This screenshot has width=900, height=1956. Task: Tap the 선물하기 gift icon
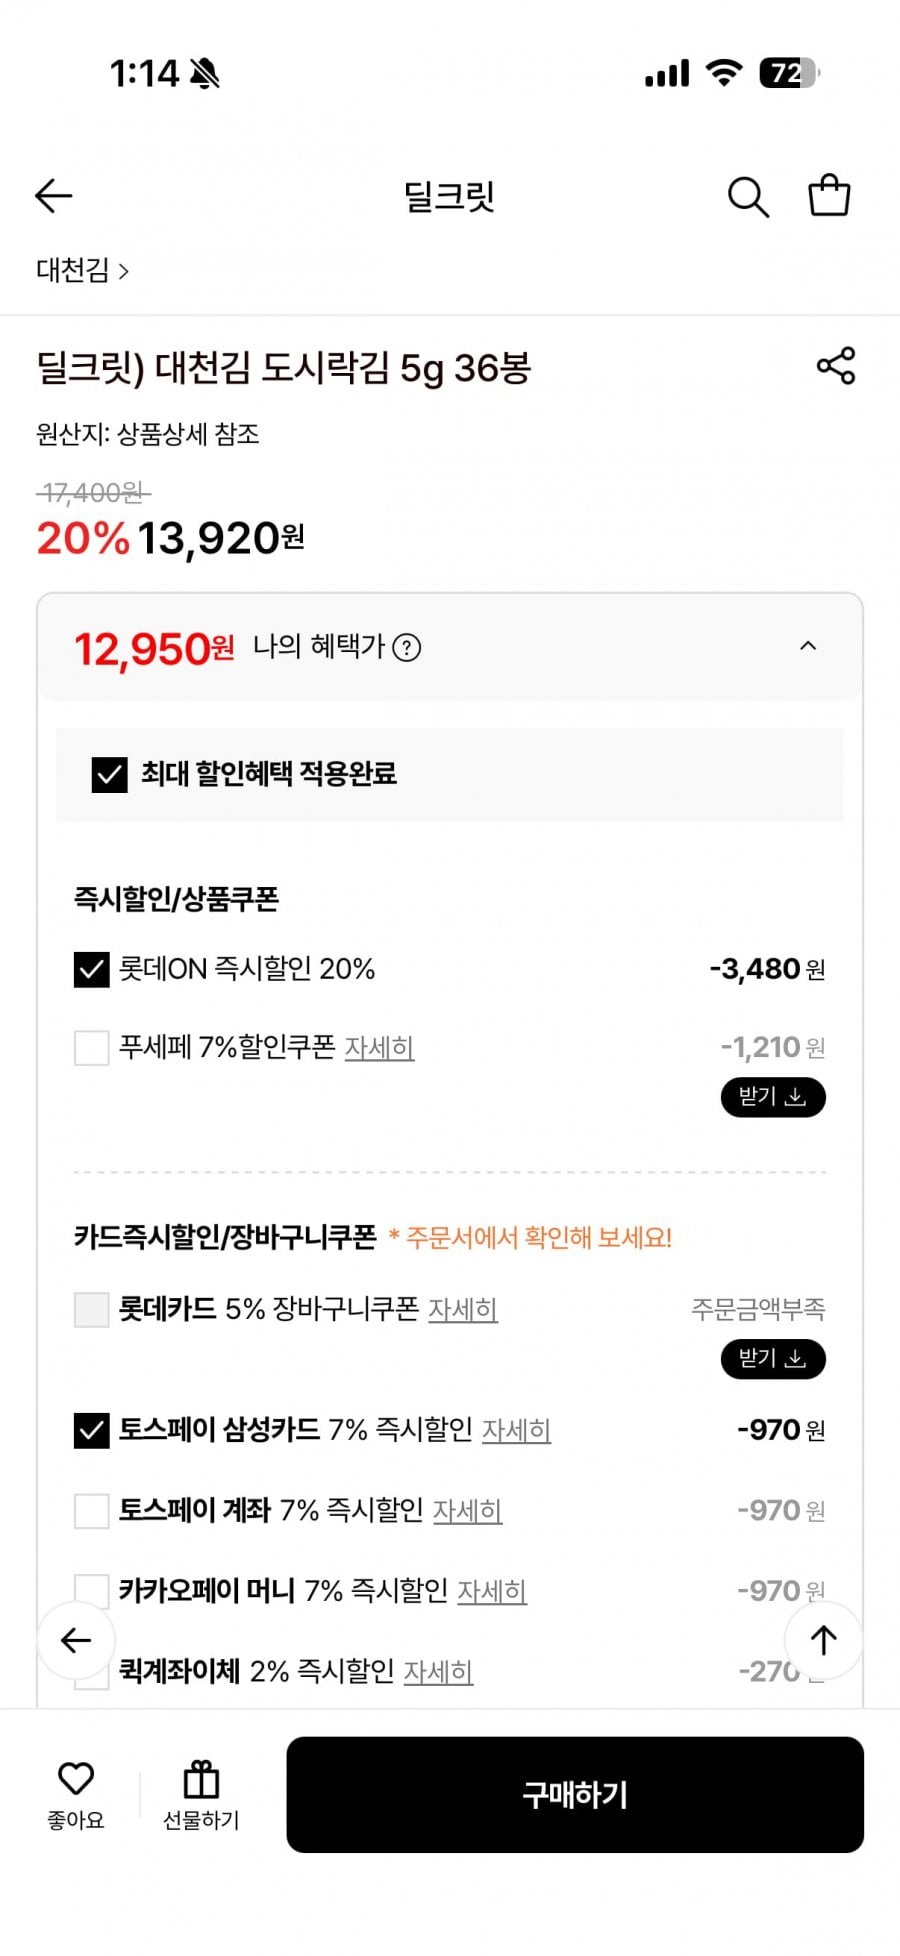(x=201, y=1781)
